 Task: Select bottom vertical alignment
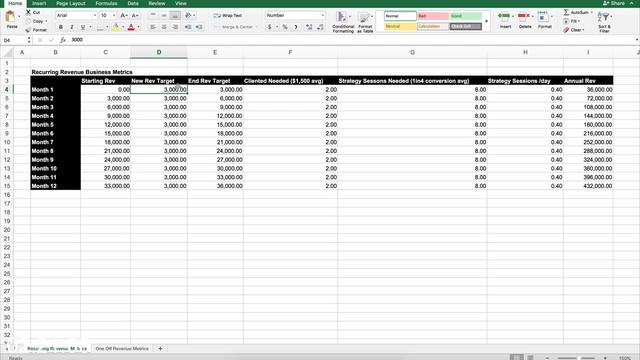tap(175, 16)
